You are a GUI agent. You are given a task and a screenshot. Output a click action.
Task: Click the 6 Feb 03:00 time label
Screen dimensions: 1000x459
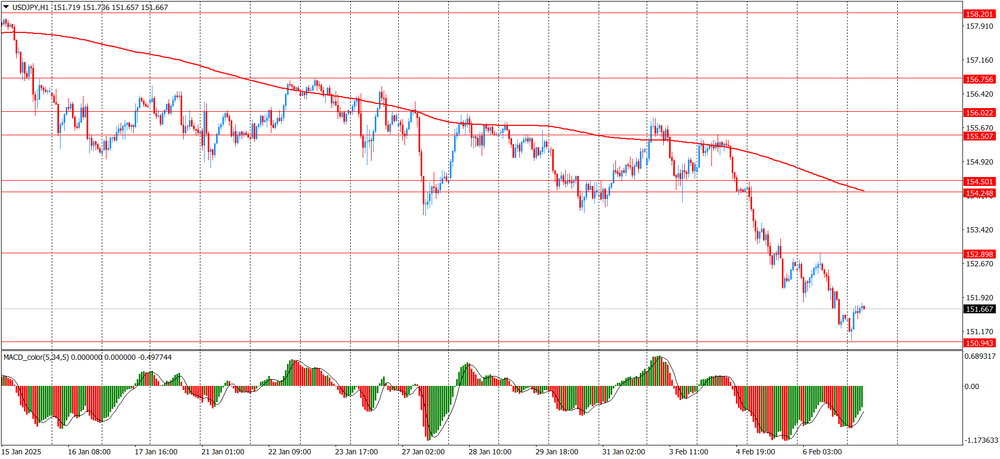coord(826,452)
